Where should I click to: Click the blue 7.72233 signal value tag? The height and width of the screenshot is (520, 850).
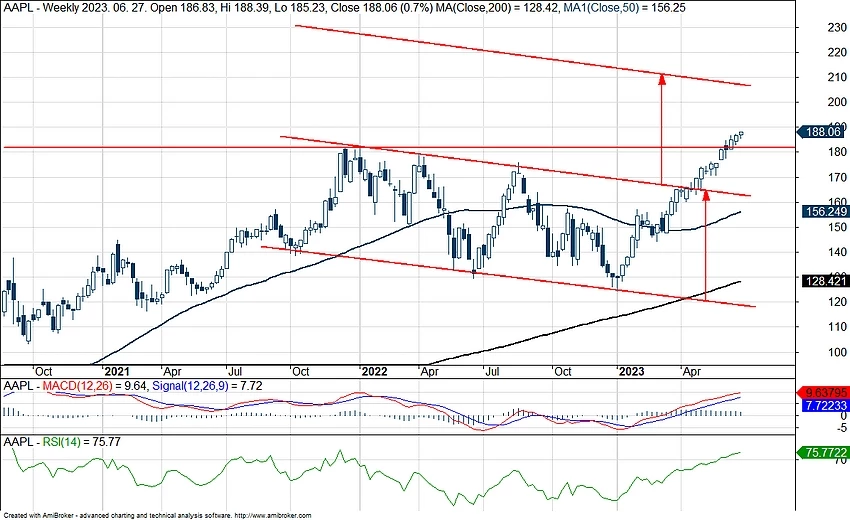coord(824,406)
